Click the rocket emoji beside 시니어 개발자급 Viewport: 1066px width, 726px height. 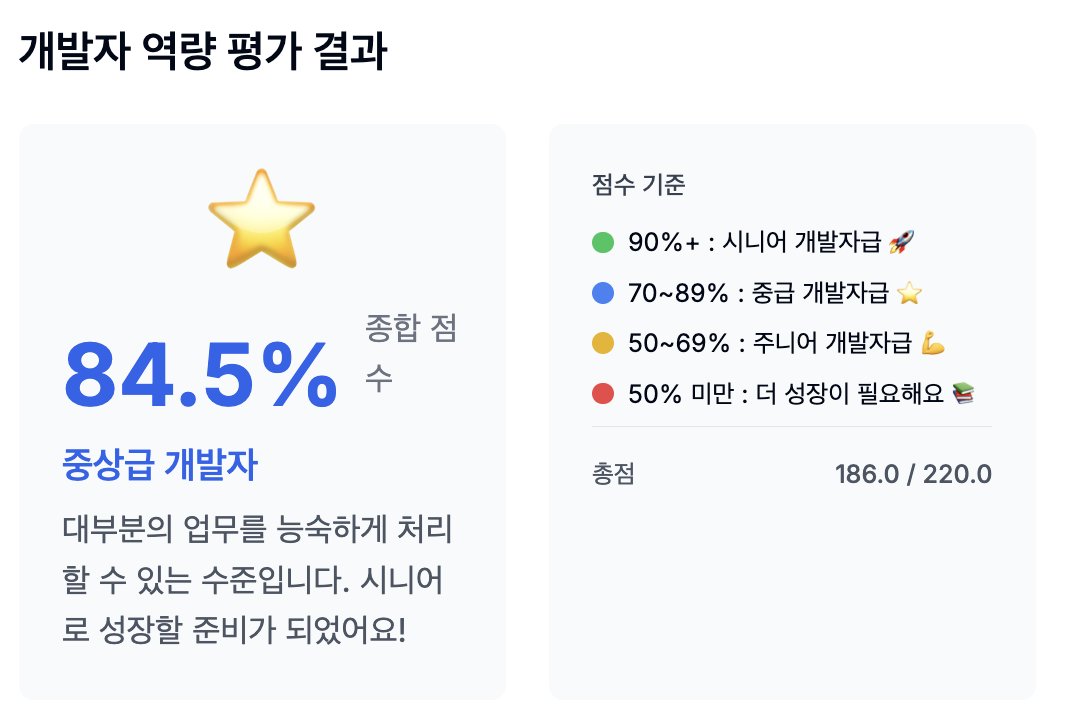pyautogui.click(x=901, y=242)
